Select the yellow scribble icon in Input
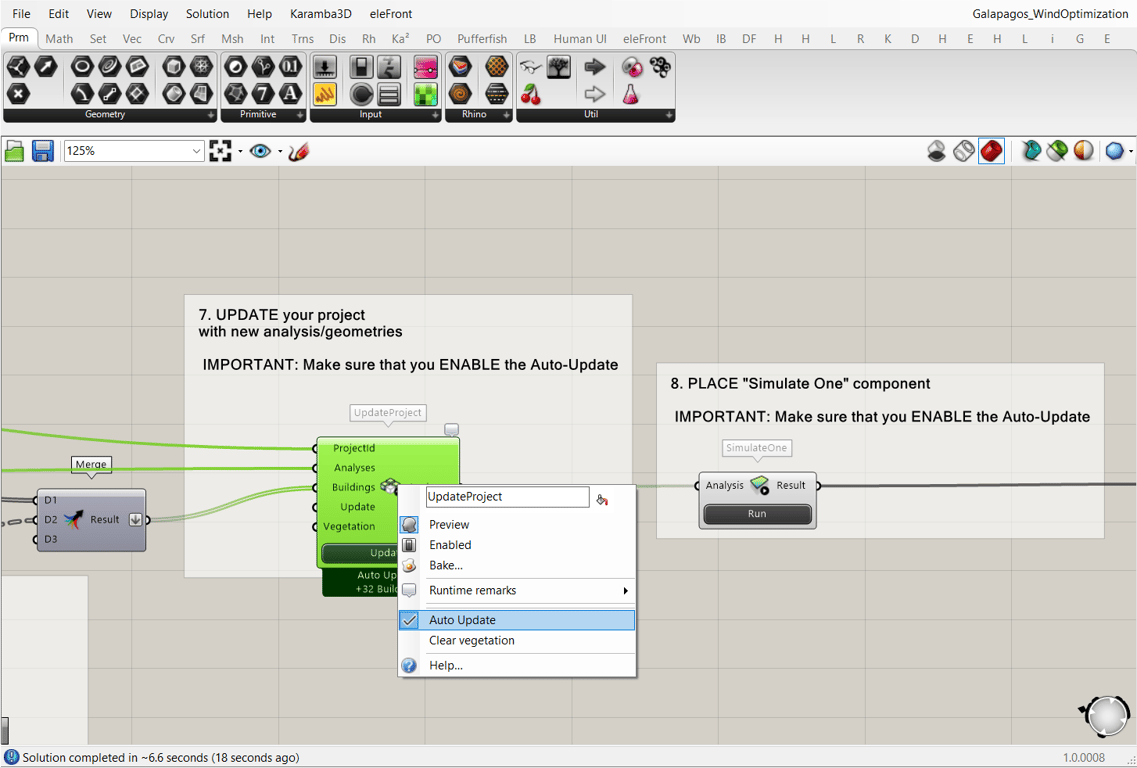Viewport: 1137px width, 768px height. pyautogui.click(x=325, y=94)
